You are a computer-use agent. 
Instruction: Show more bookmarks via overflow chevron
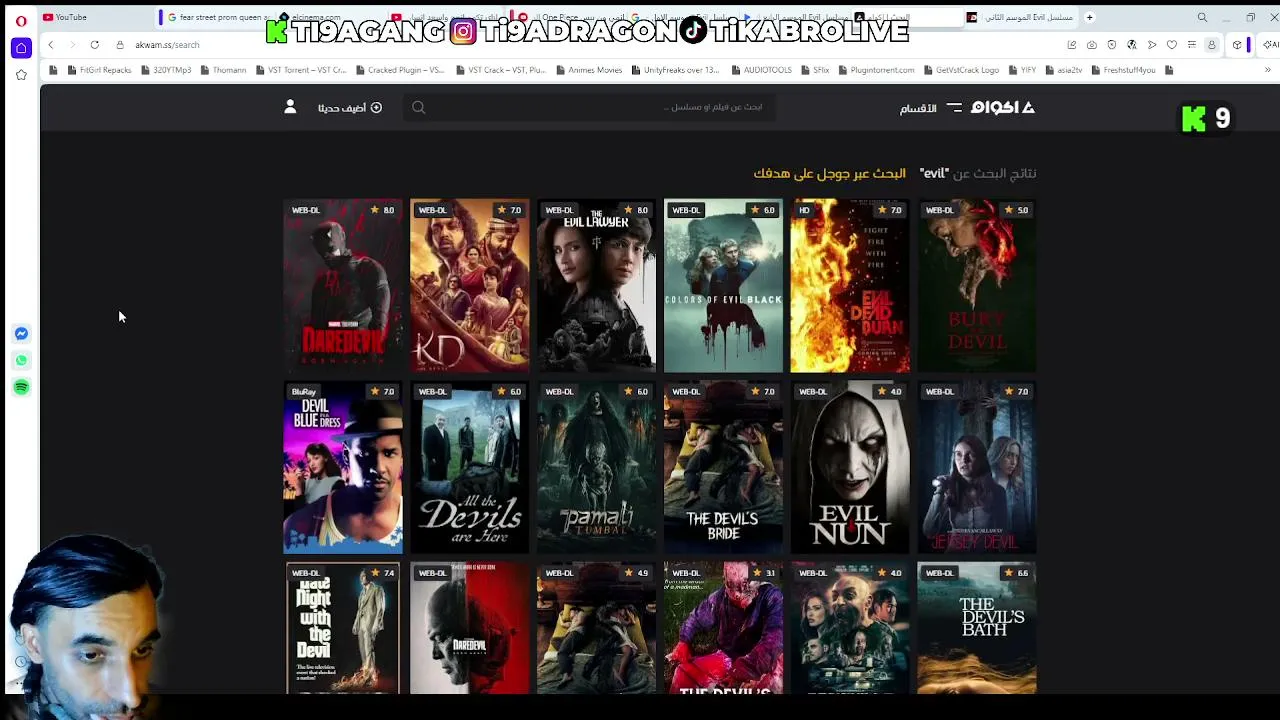1268,70
